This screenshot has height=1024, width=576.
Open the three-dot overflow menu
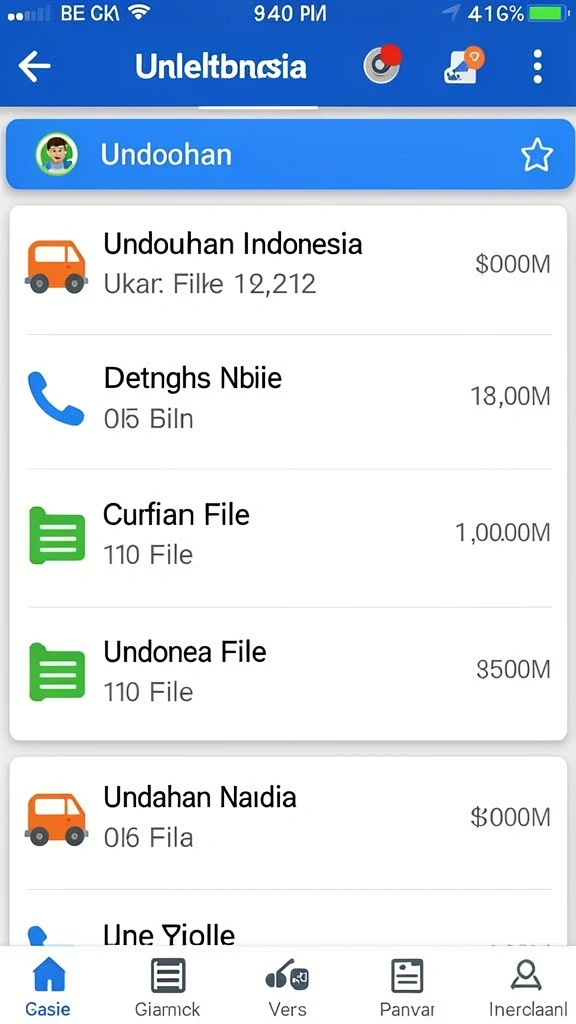tap(537, 66)
